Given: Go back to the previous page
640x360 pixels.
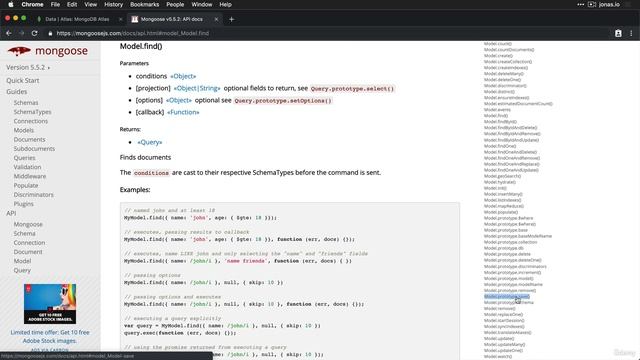Looking at the screenshot, I should point(9,33).
